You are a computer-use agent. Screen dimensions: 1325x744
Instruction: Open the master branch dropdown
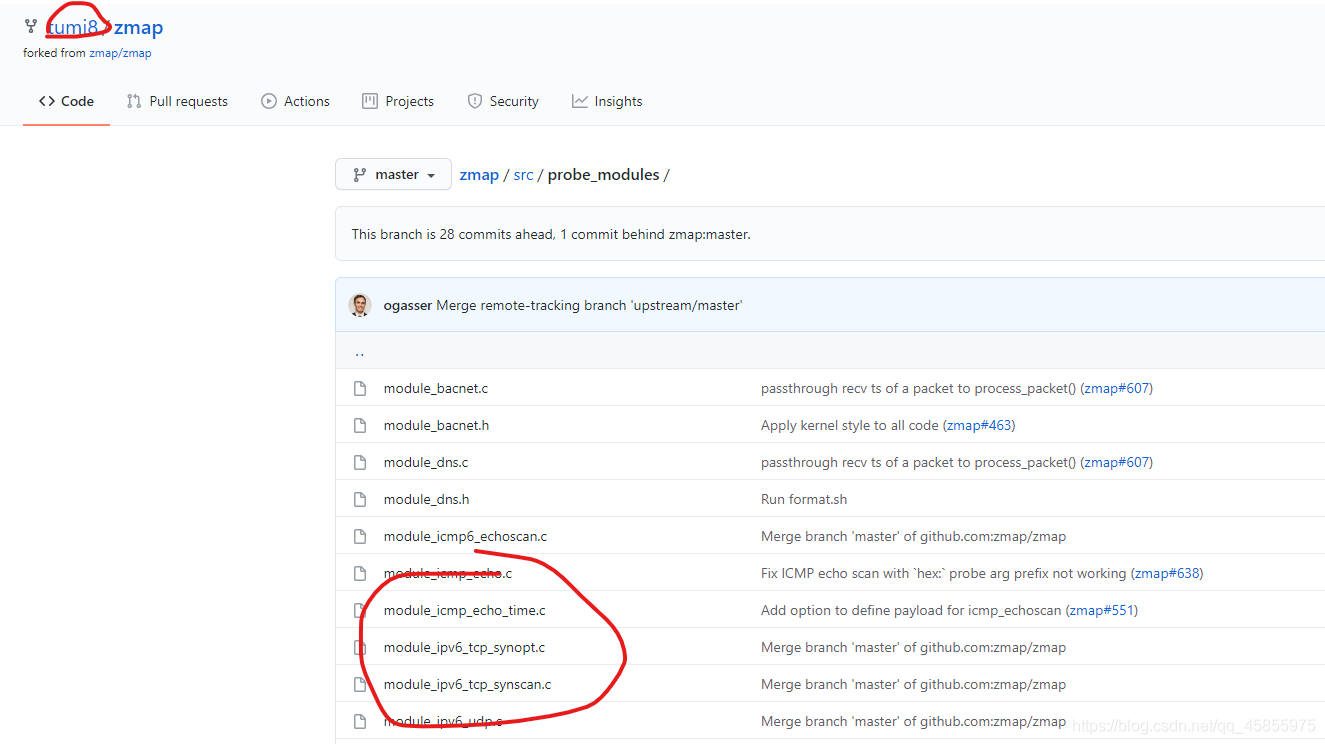[x=393, y=174]
